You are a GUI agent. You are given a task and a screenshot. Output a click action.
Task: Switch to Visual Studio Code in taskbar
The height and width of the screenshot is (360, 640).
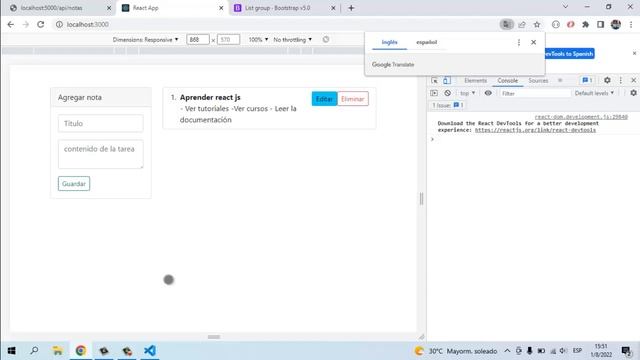150,351
